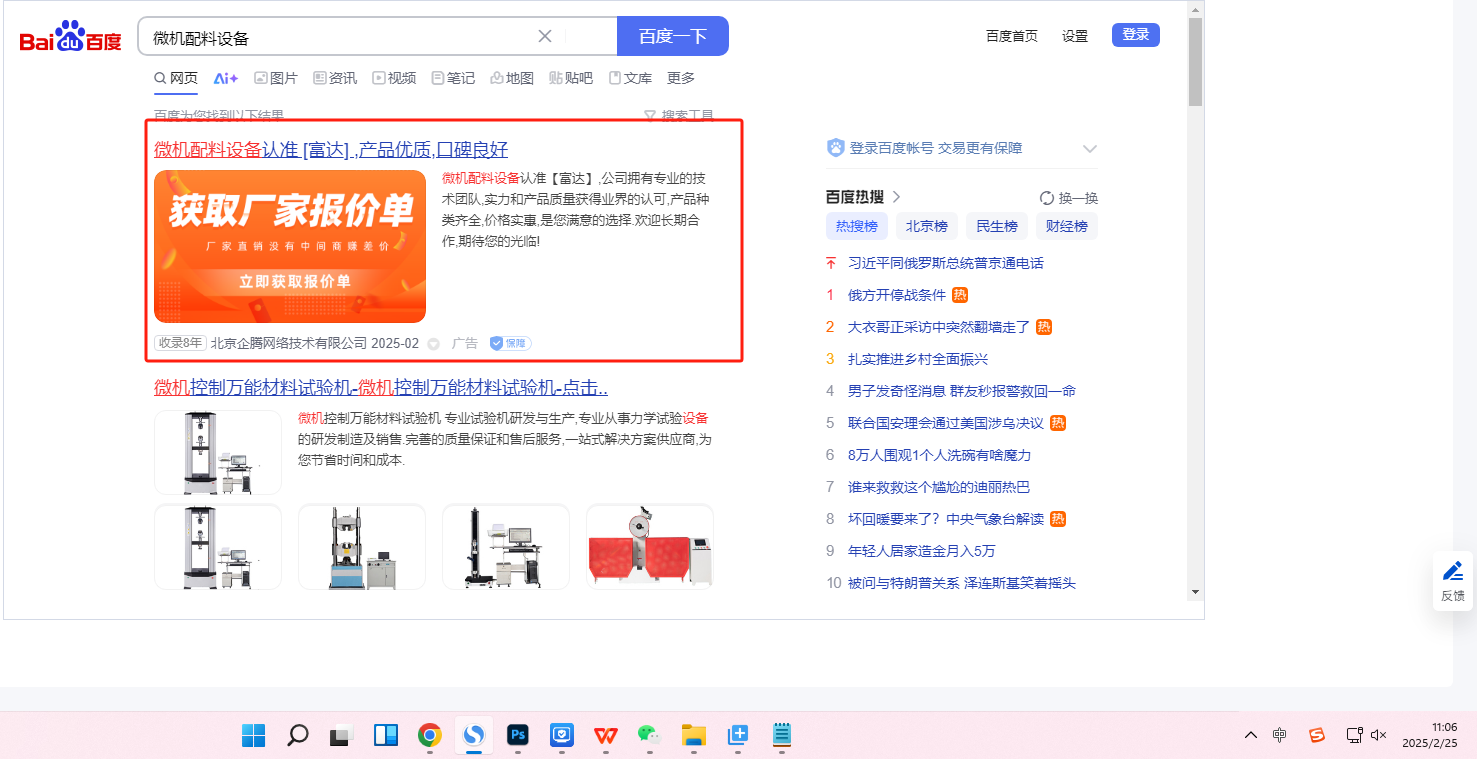The height and width of the screenshot is (759, 1477).
Task: Switch to the 笔记 tab
Action: (453, 78)
